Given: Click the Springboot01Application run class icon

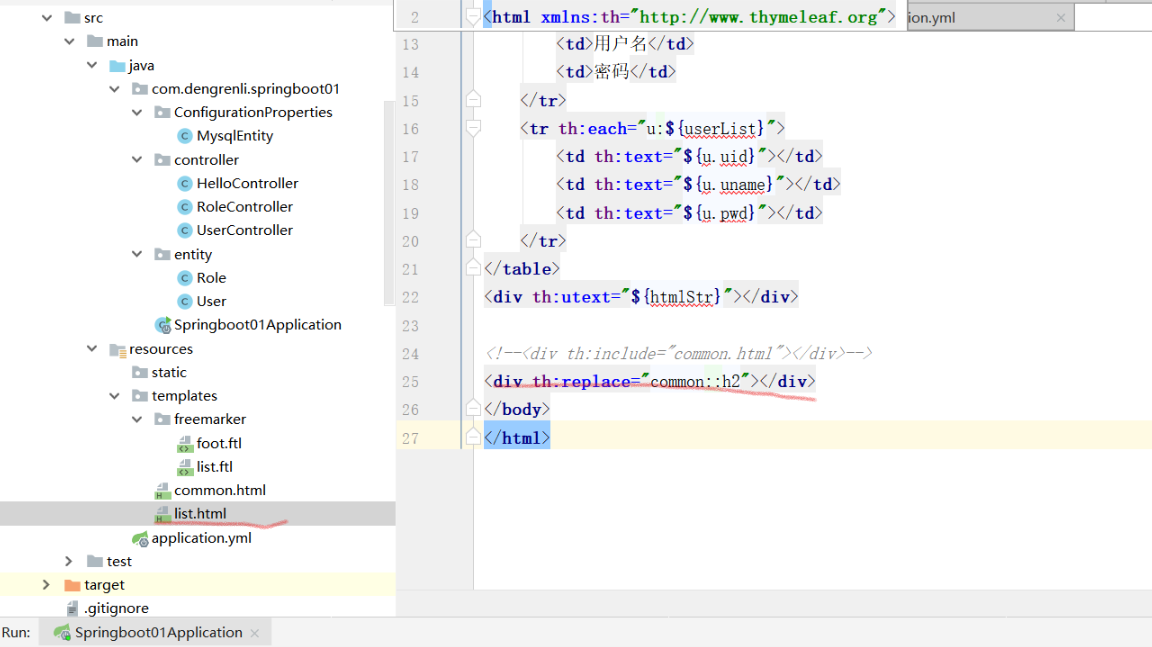Looking at the screenshot, I should [163, 325].
